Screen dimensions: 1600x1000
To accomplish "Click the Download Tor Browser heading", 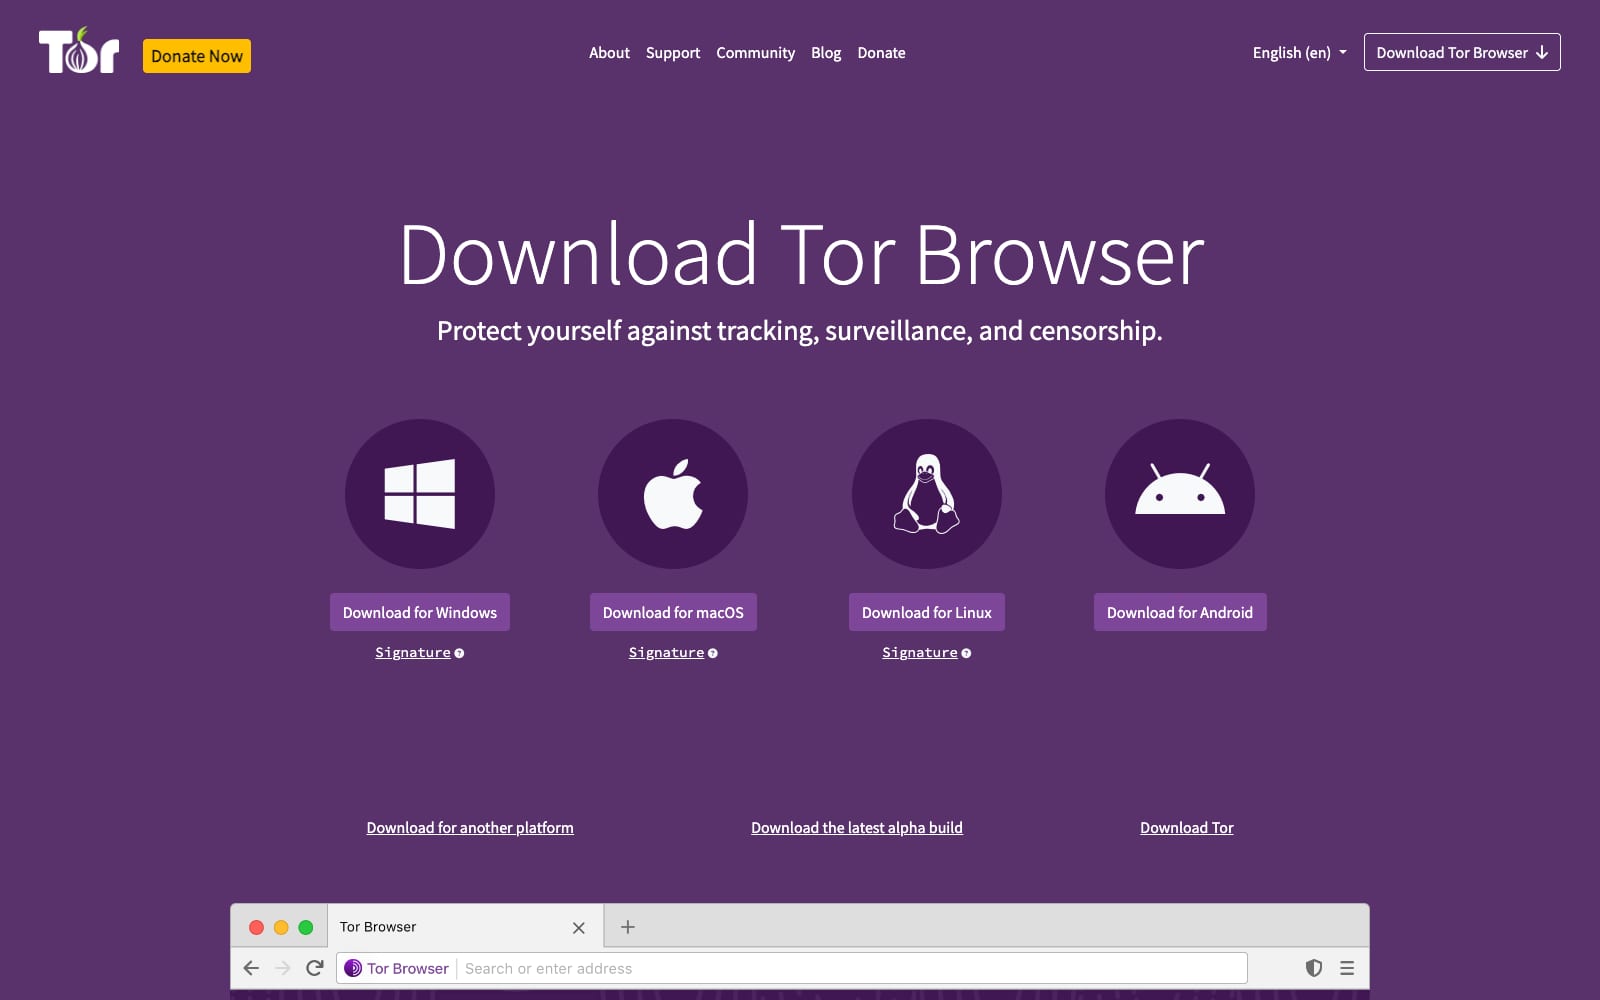I will [802, 255].
